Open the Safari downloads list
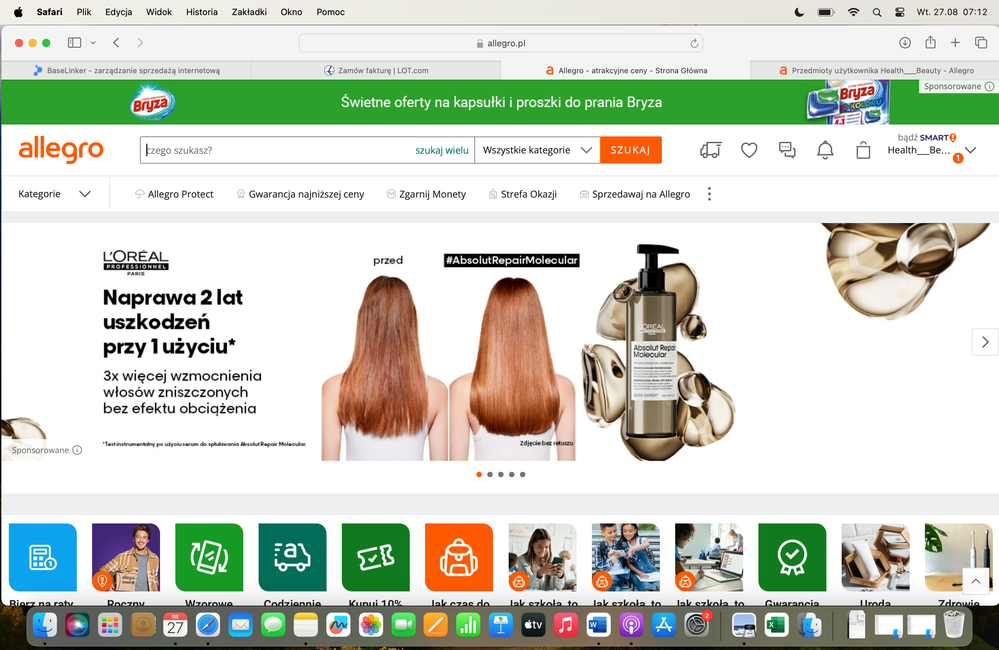The width and height of the screenshot is (999, 650). [905, 43]
